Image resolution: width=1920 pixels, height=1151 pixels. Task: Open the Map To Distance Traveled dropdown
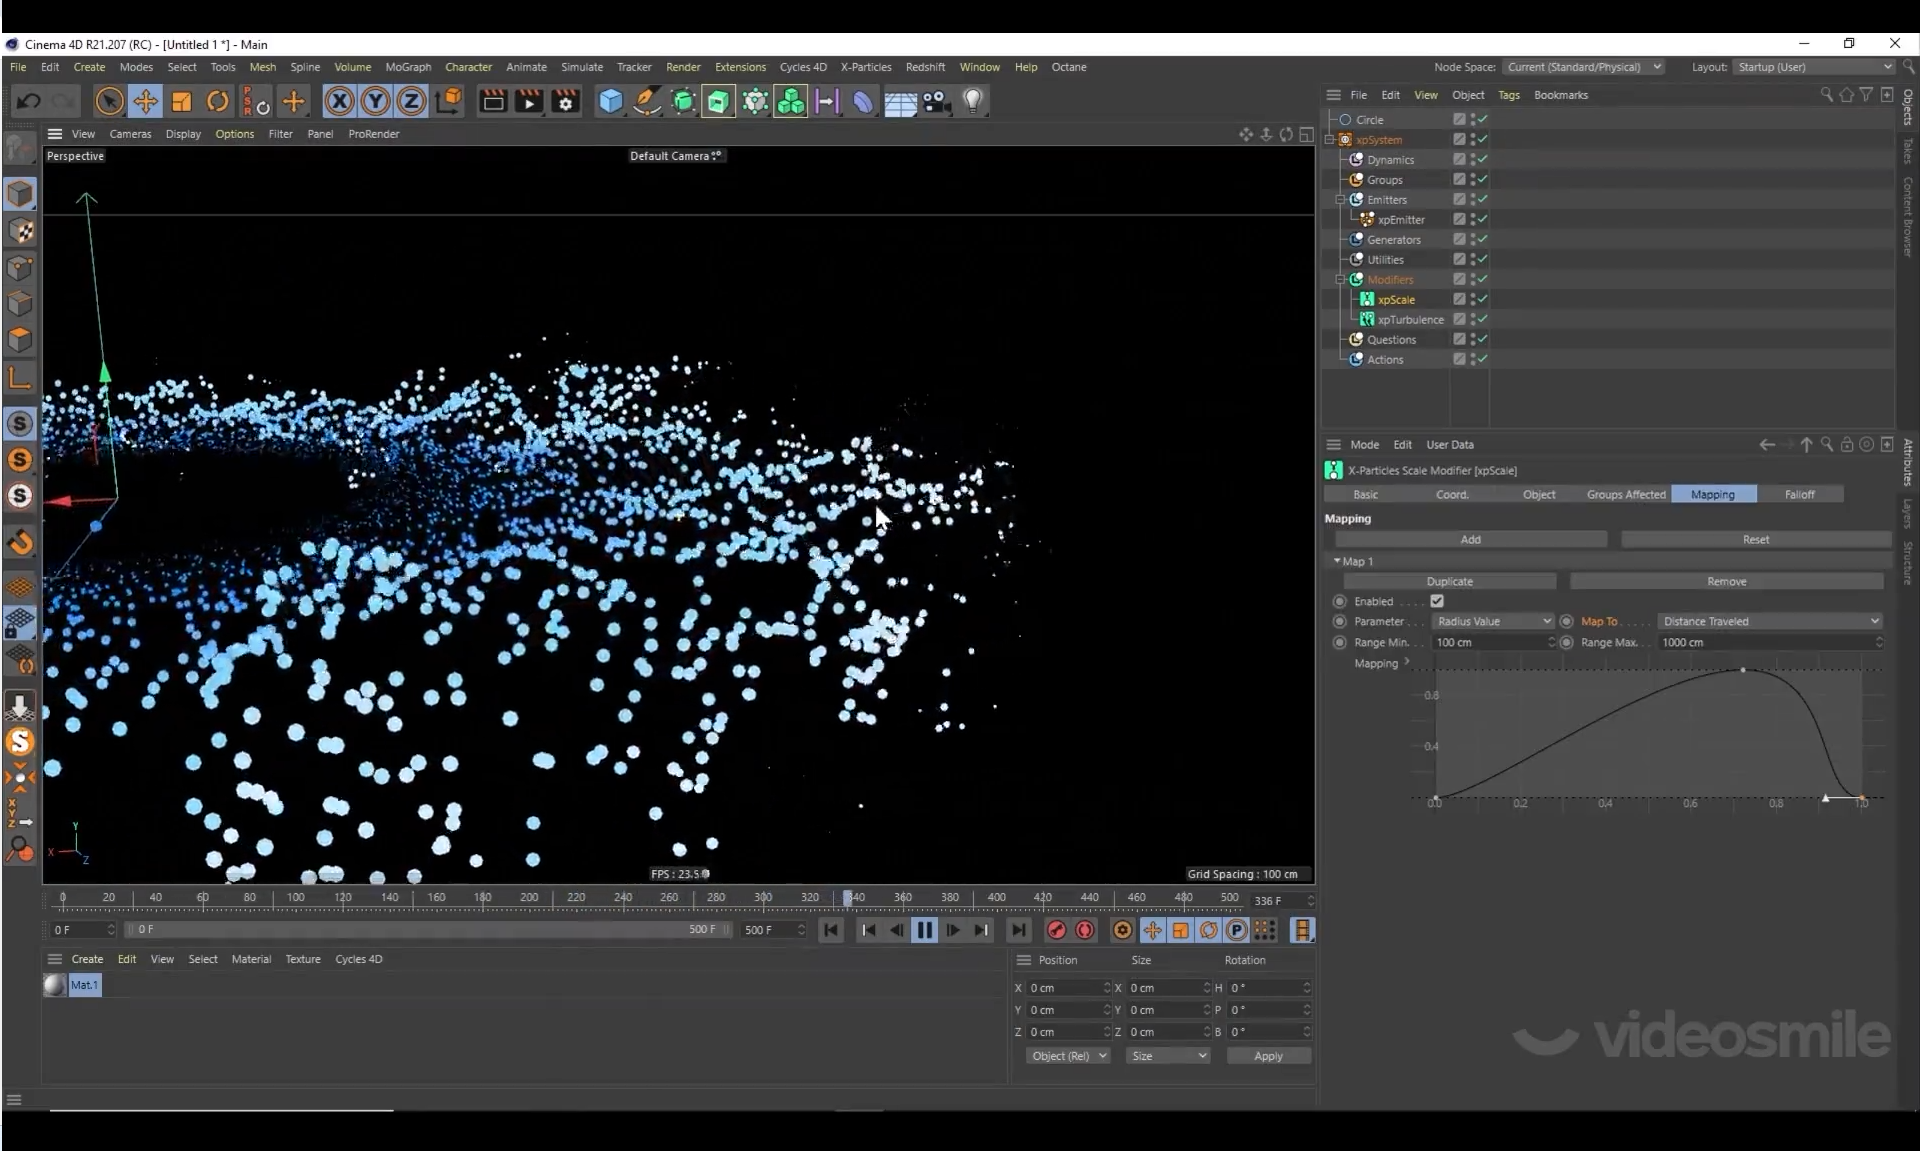tap(1770, 621)
